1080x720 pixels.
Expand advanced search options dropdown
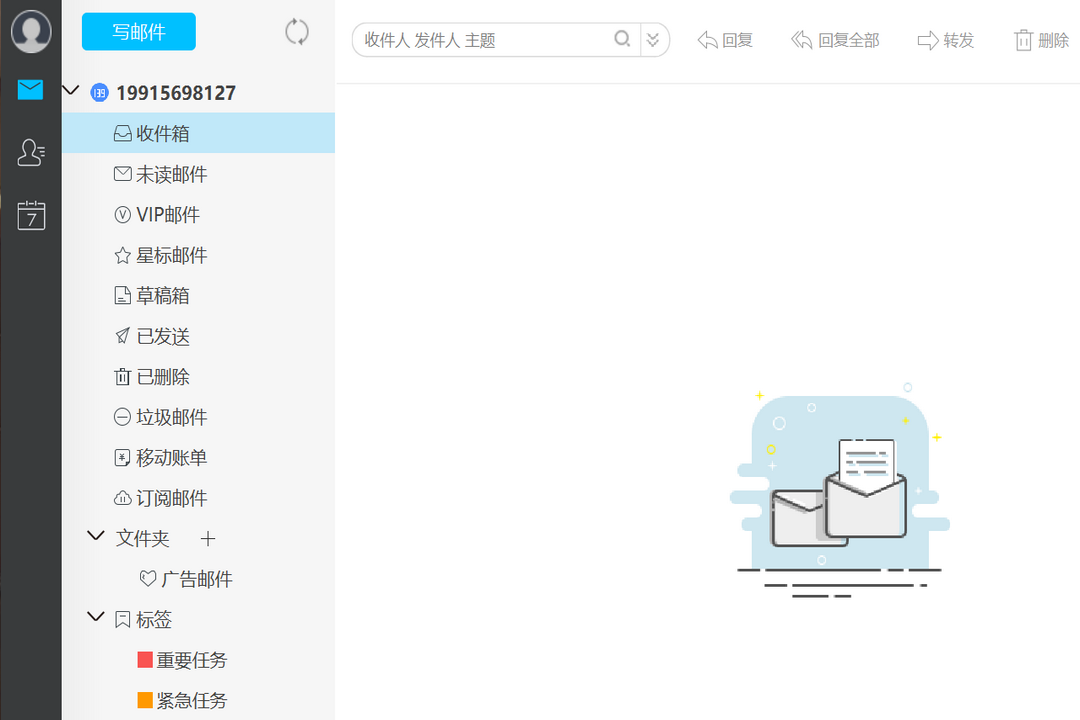[653, 40]
